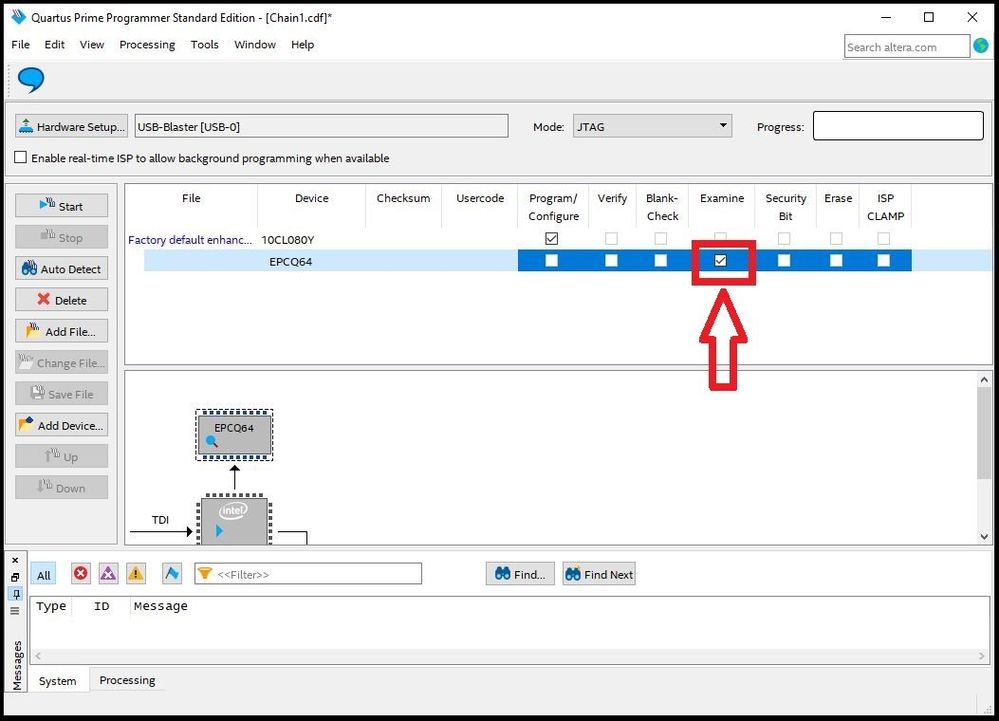Click the funnel icon in filter box

click(204, 574)
